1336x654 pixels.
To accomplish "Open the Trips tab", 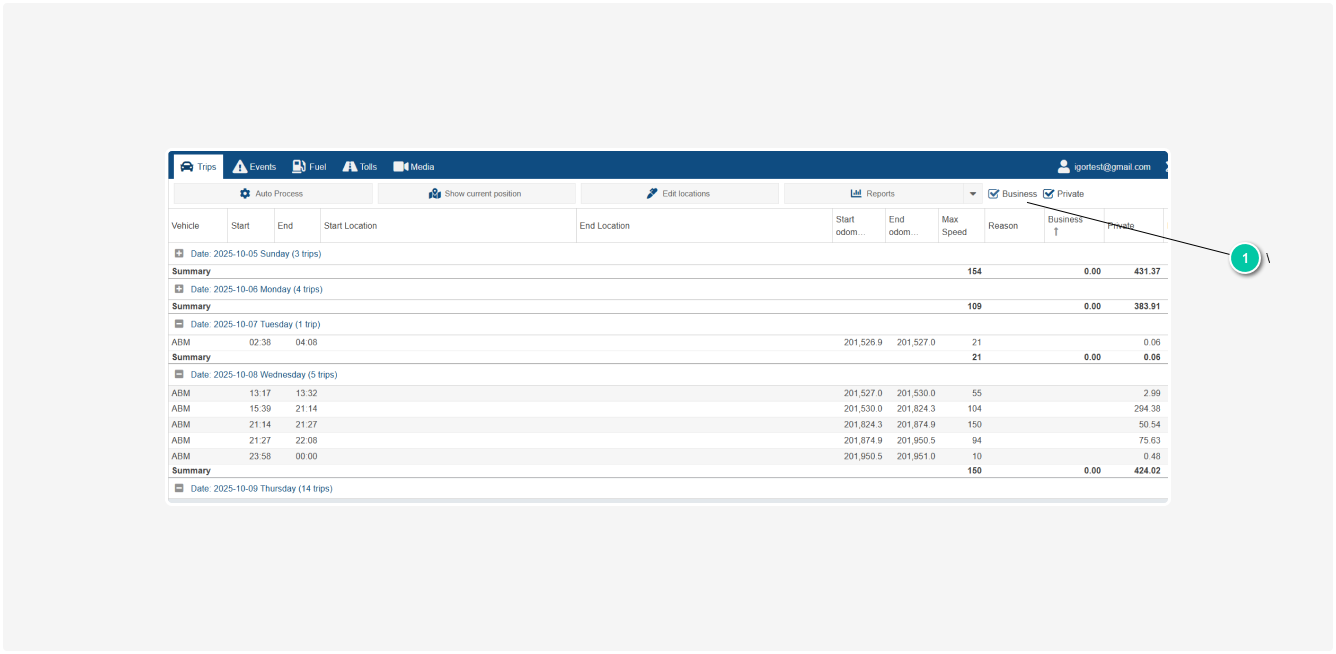I will coord(198,167).
